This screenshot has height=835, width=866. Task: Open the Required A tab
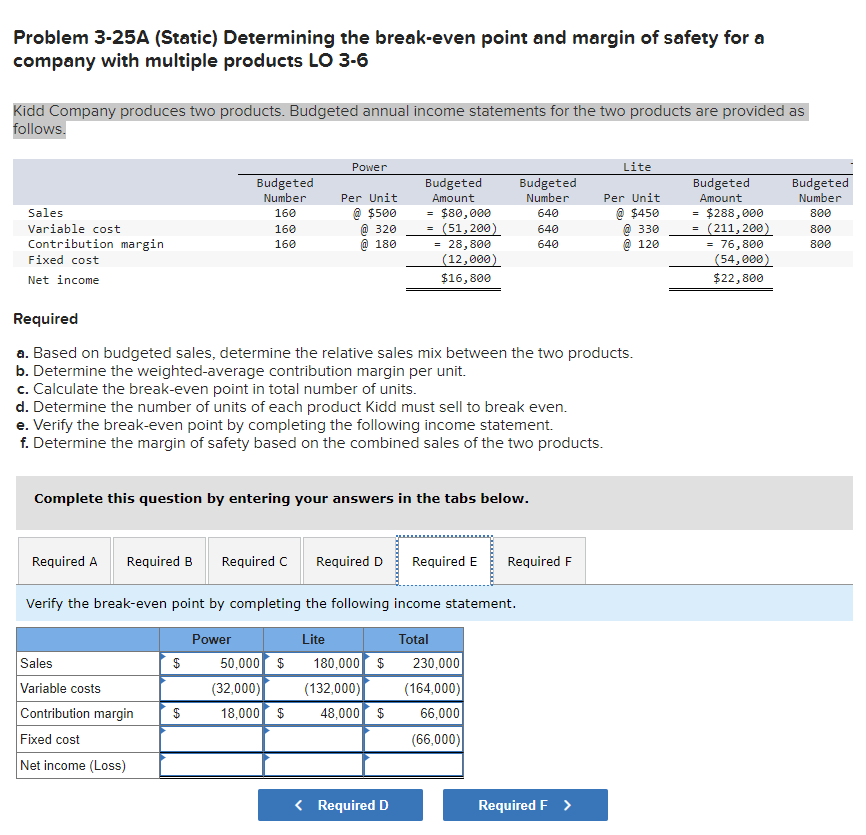click(x=64, y=561)
